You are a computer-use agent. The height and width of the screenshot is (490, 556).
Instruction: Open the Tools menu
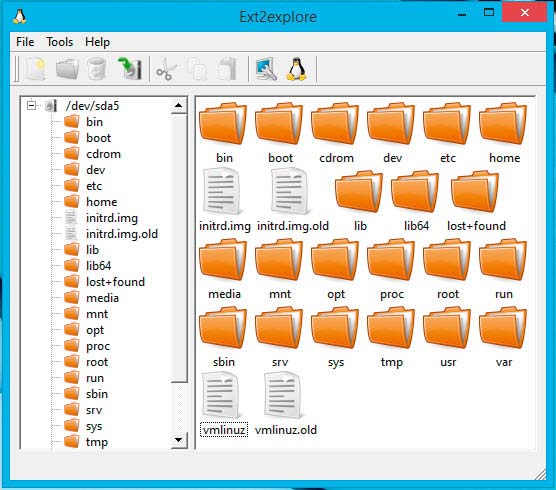tap(60, 42)
